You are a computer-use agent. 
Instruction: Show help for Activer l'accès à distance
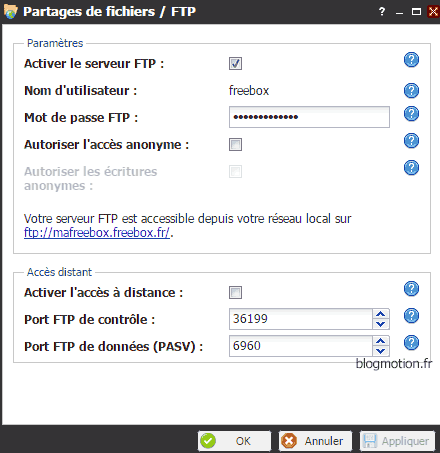point(411,289)
